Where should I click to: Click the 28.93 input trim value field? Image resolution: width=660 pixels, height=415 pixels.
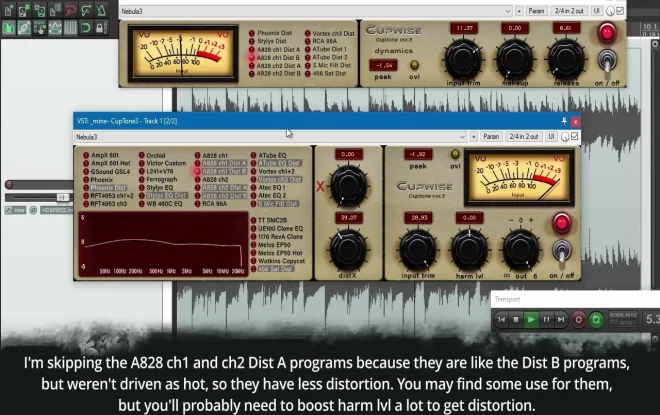(419, 218)
